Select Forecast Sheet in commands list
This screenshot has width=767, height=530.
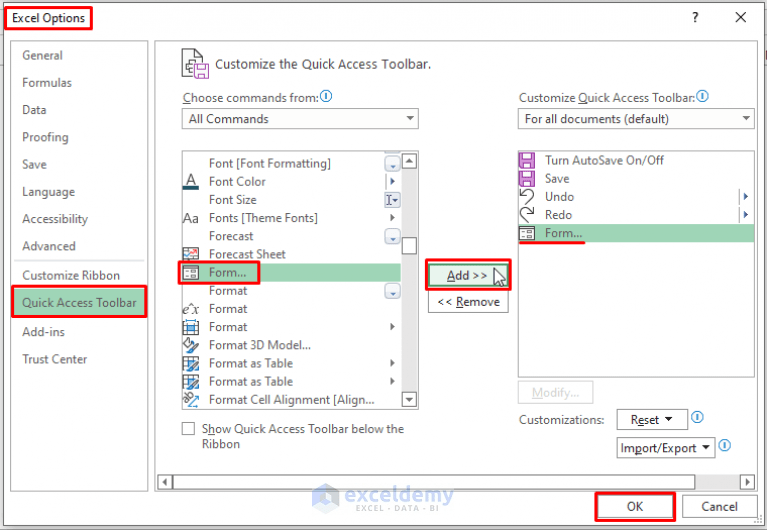click(x=292, y=254)
